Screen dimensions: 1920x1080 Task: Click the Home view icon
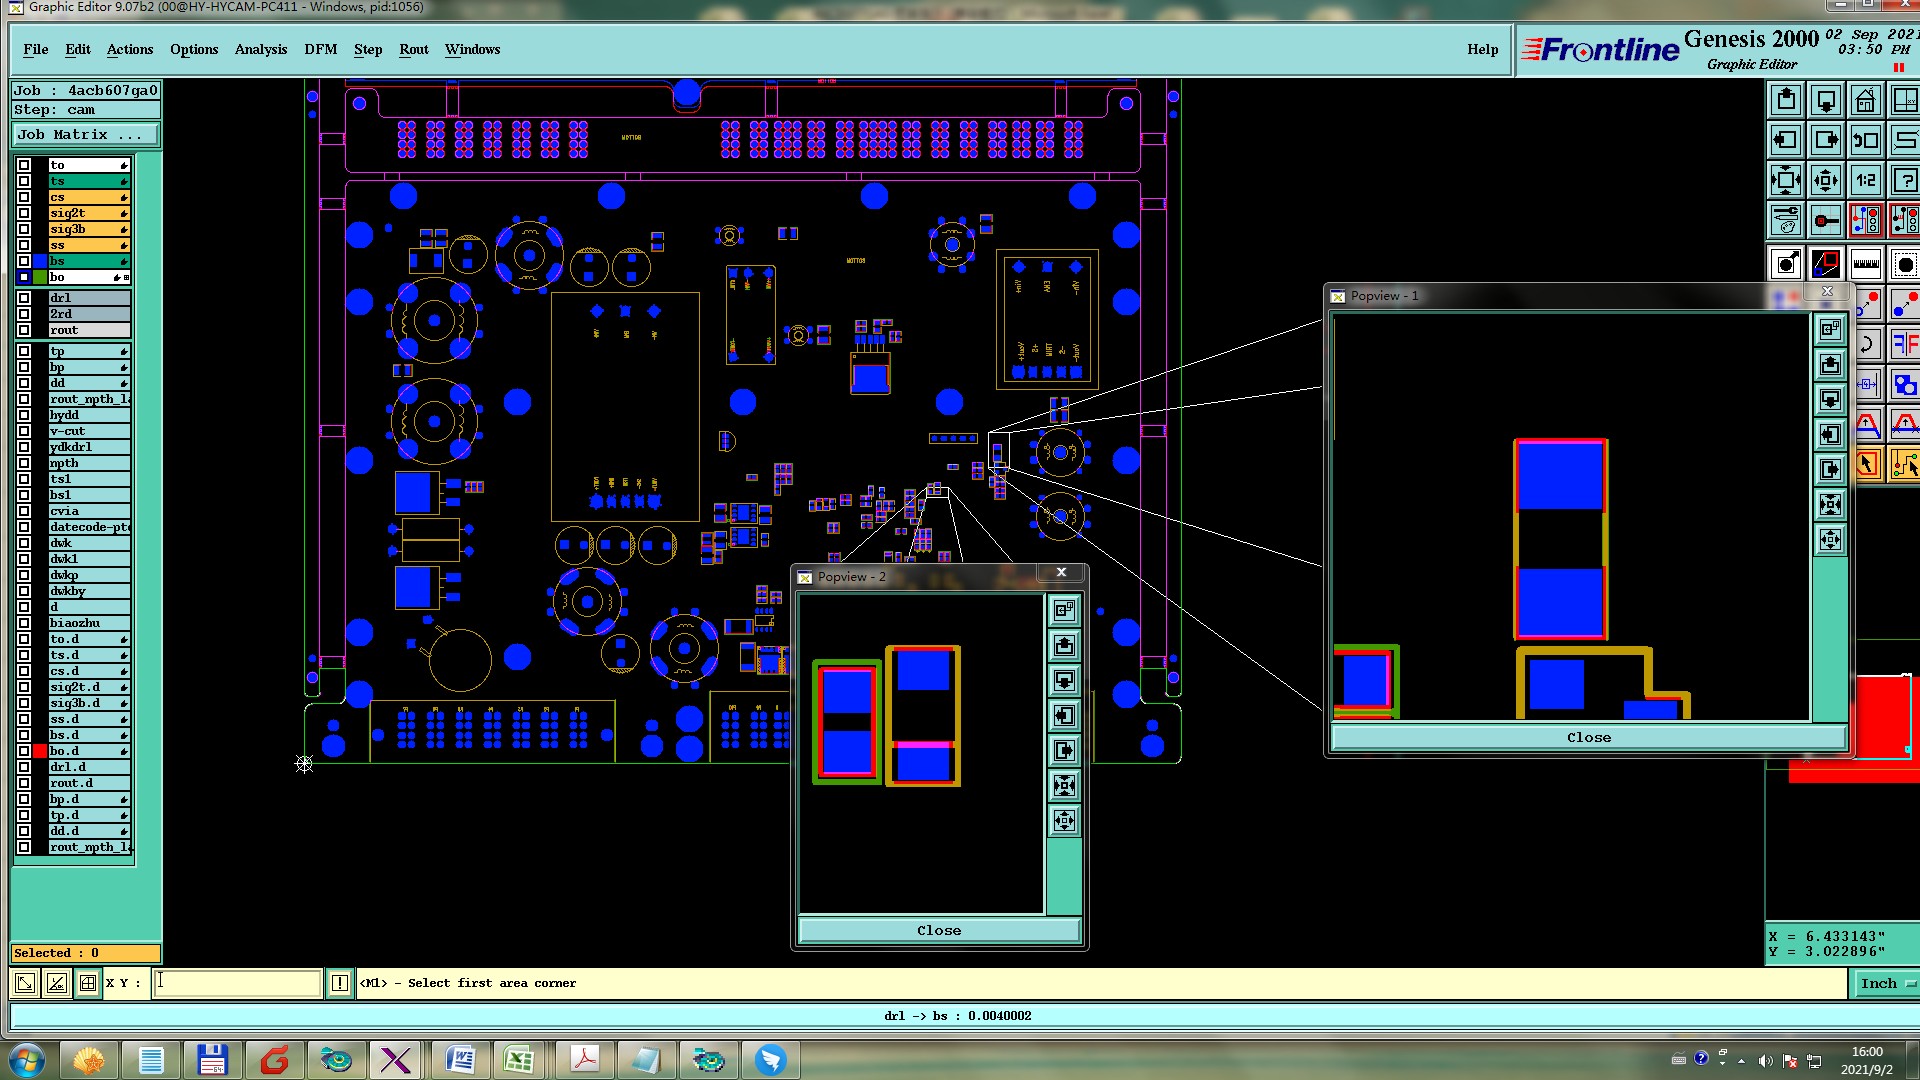coord(1865,101)
